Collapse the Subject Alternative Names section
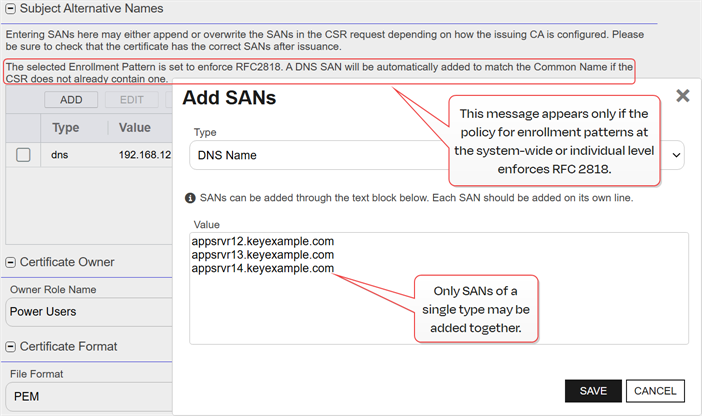 [x=10, y=9]
